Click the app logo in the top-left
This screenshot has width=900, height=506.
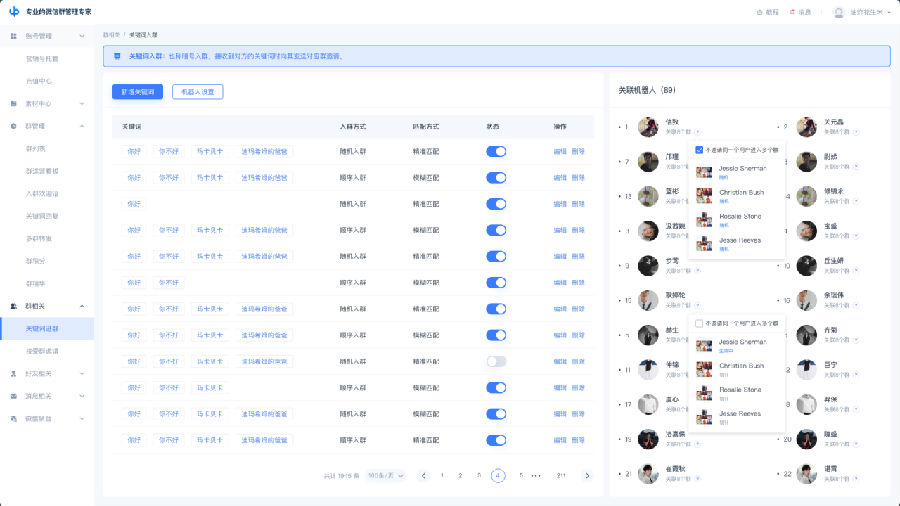pyautogui.click(x=14, y=11)
